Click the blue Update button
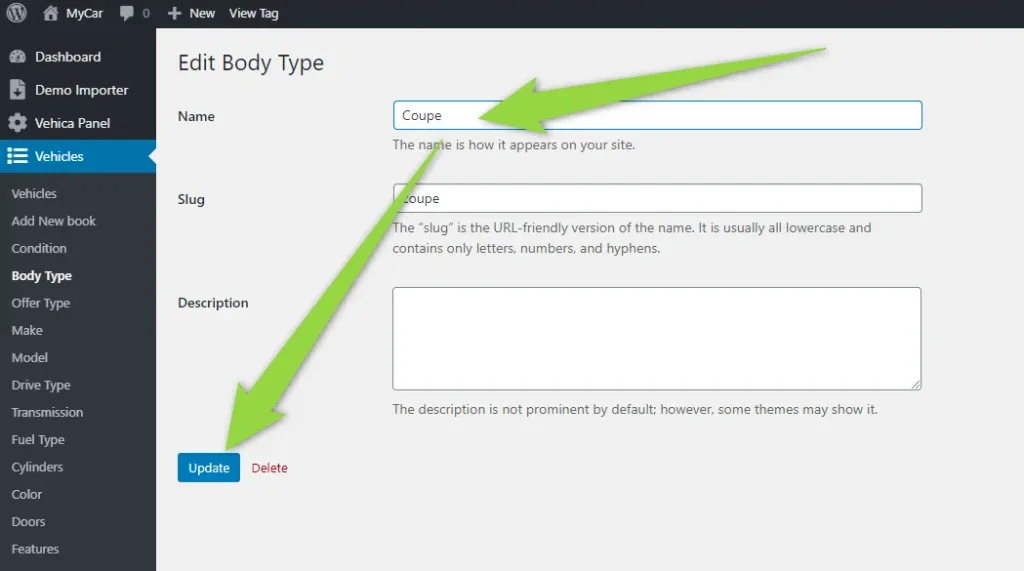Image resolution: width=1024 pixels, height=571 pixels. tap(209, 468)
